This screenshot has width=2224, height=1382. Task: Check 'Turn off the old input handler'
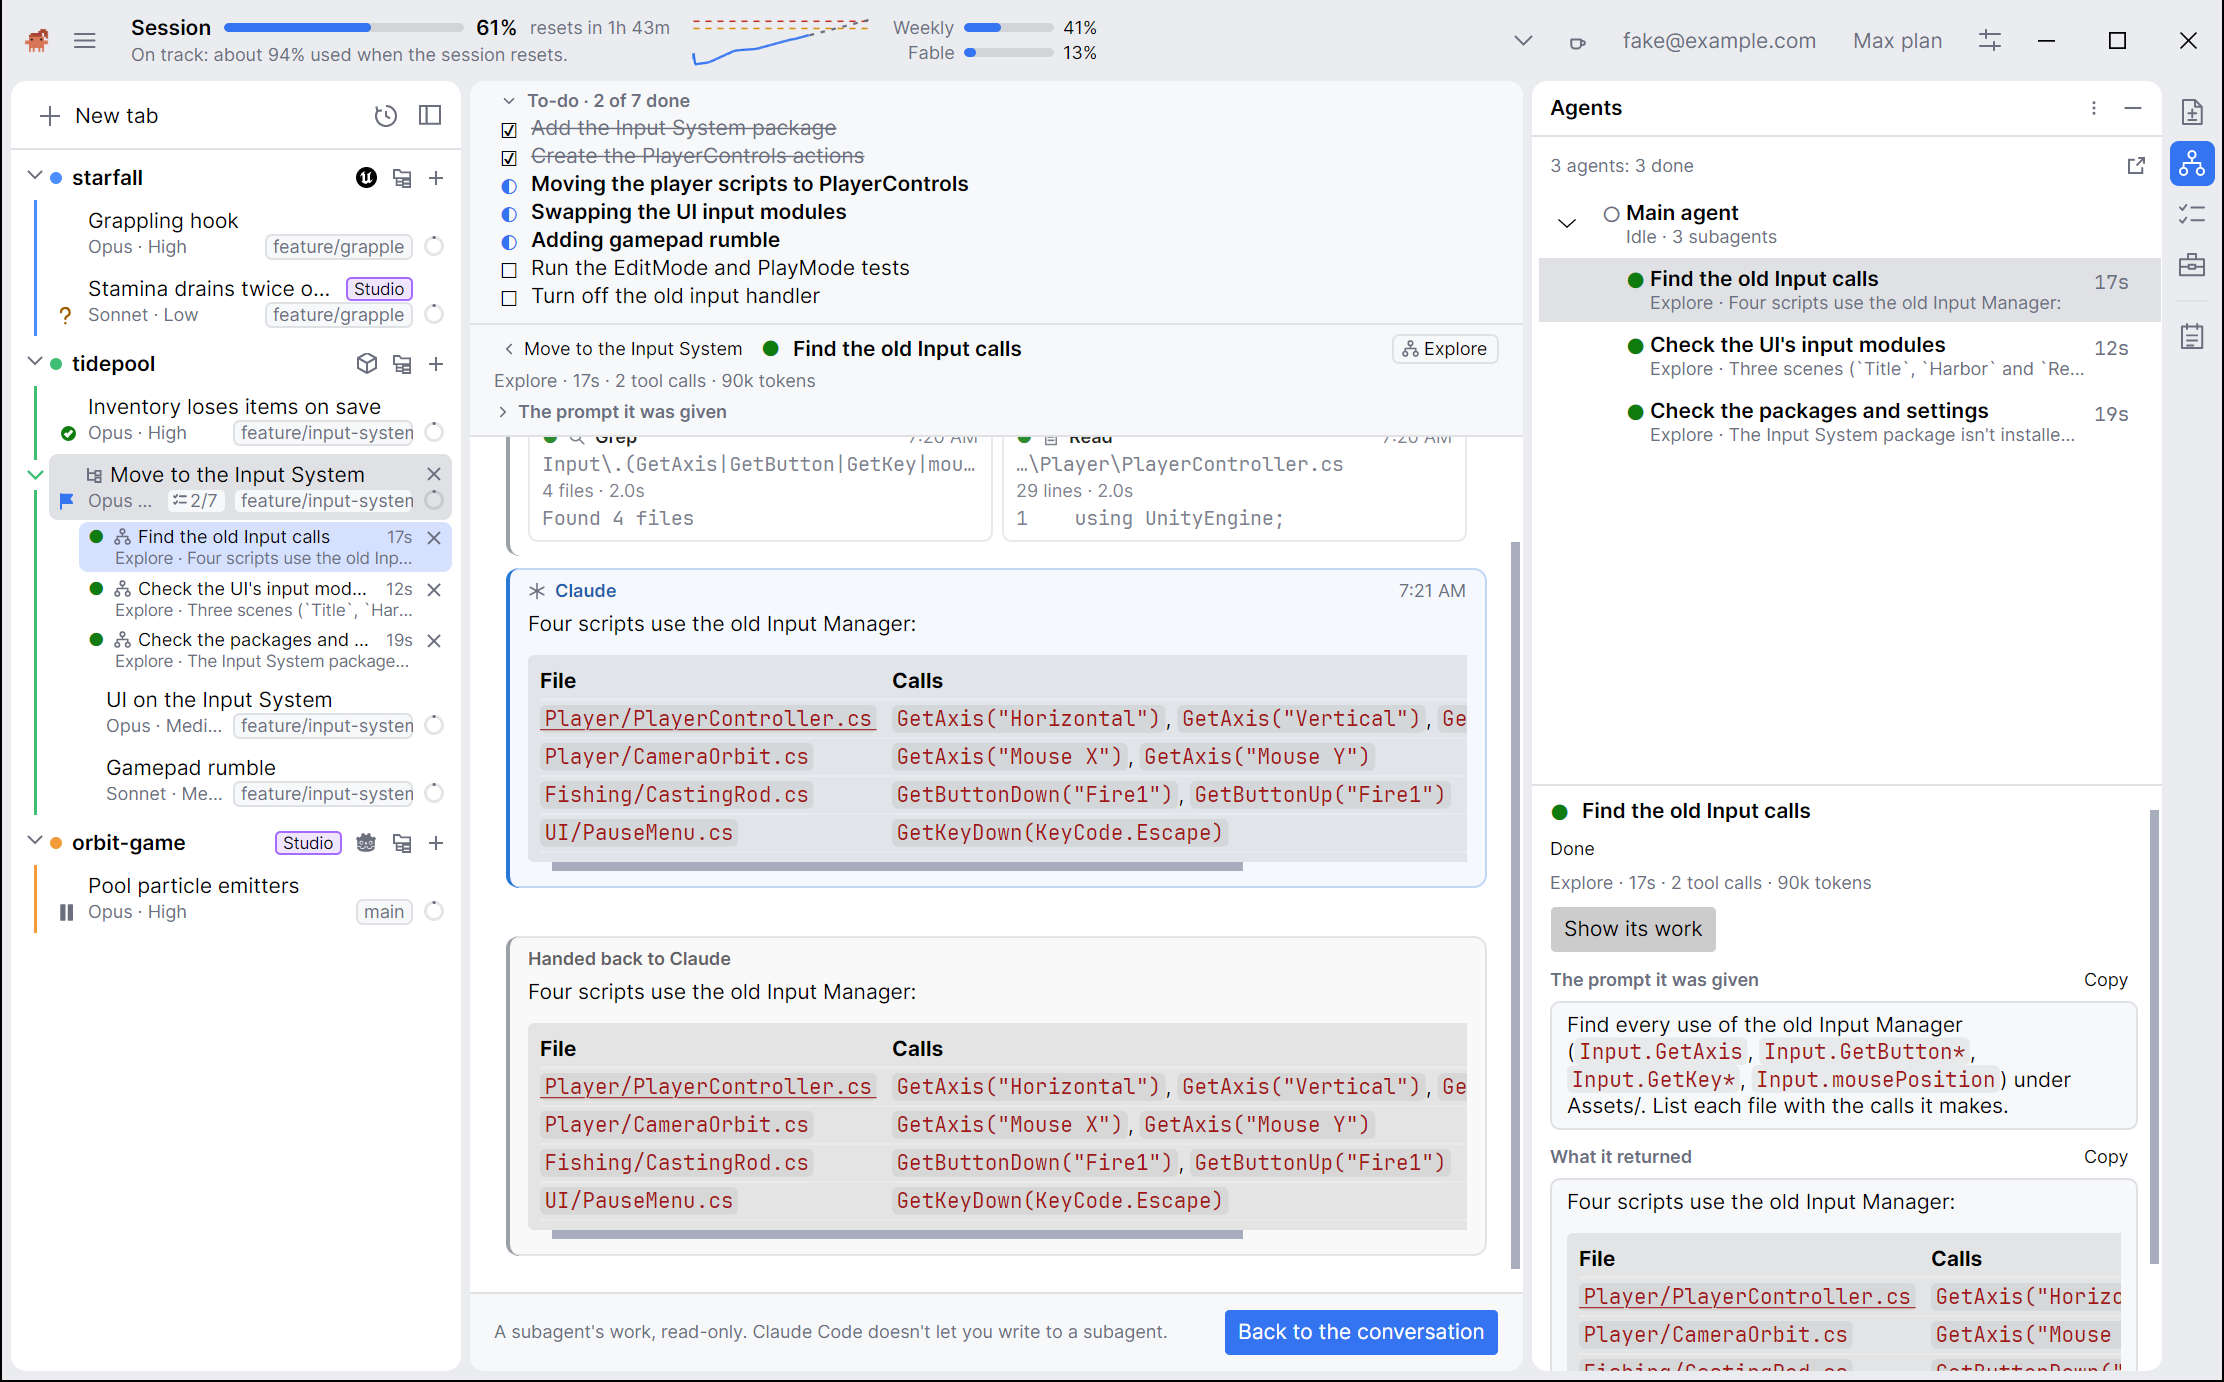pos(509,298)
